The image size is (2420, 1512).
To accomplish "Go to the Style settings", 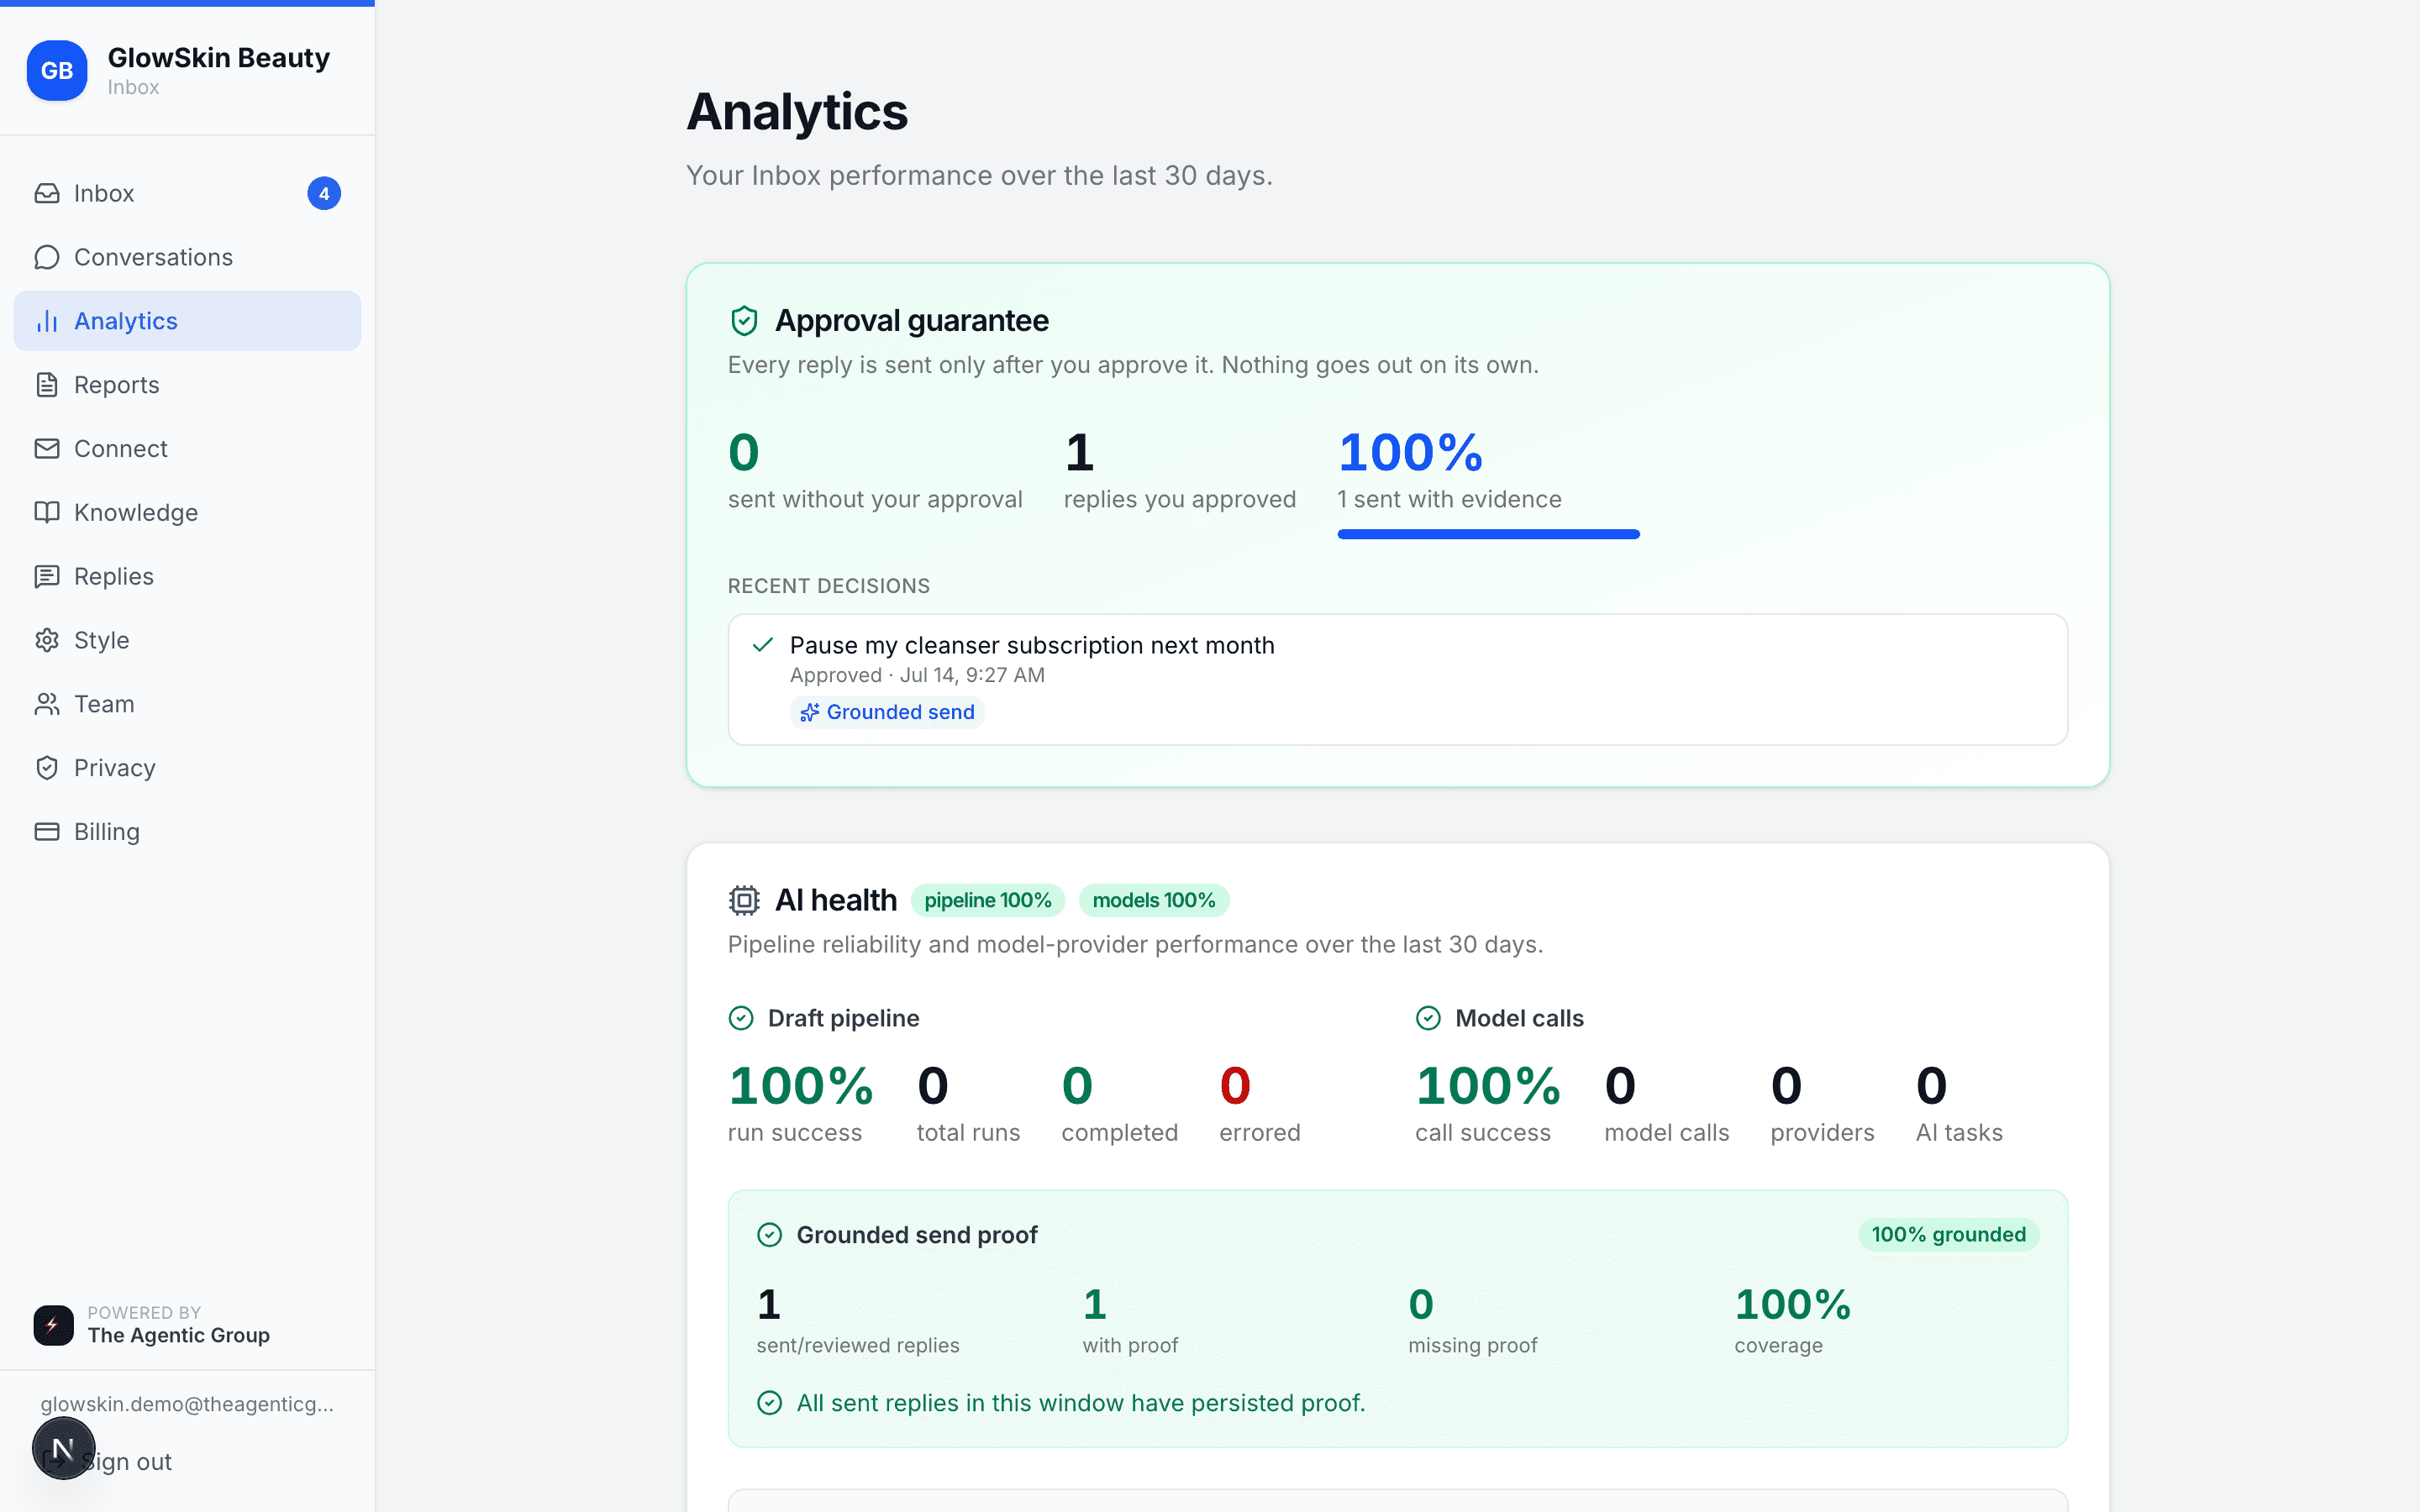I will coord(187,640).
